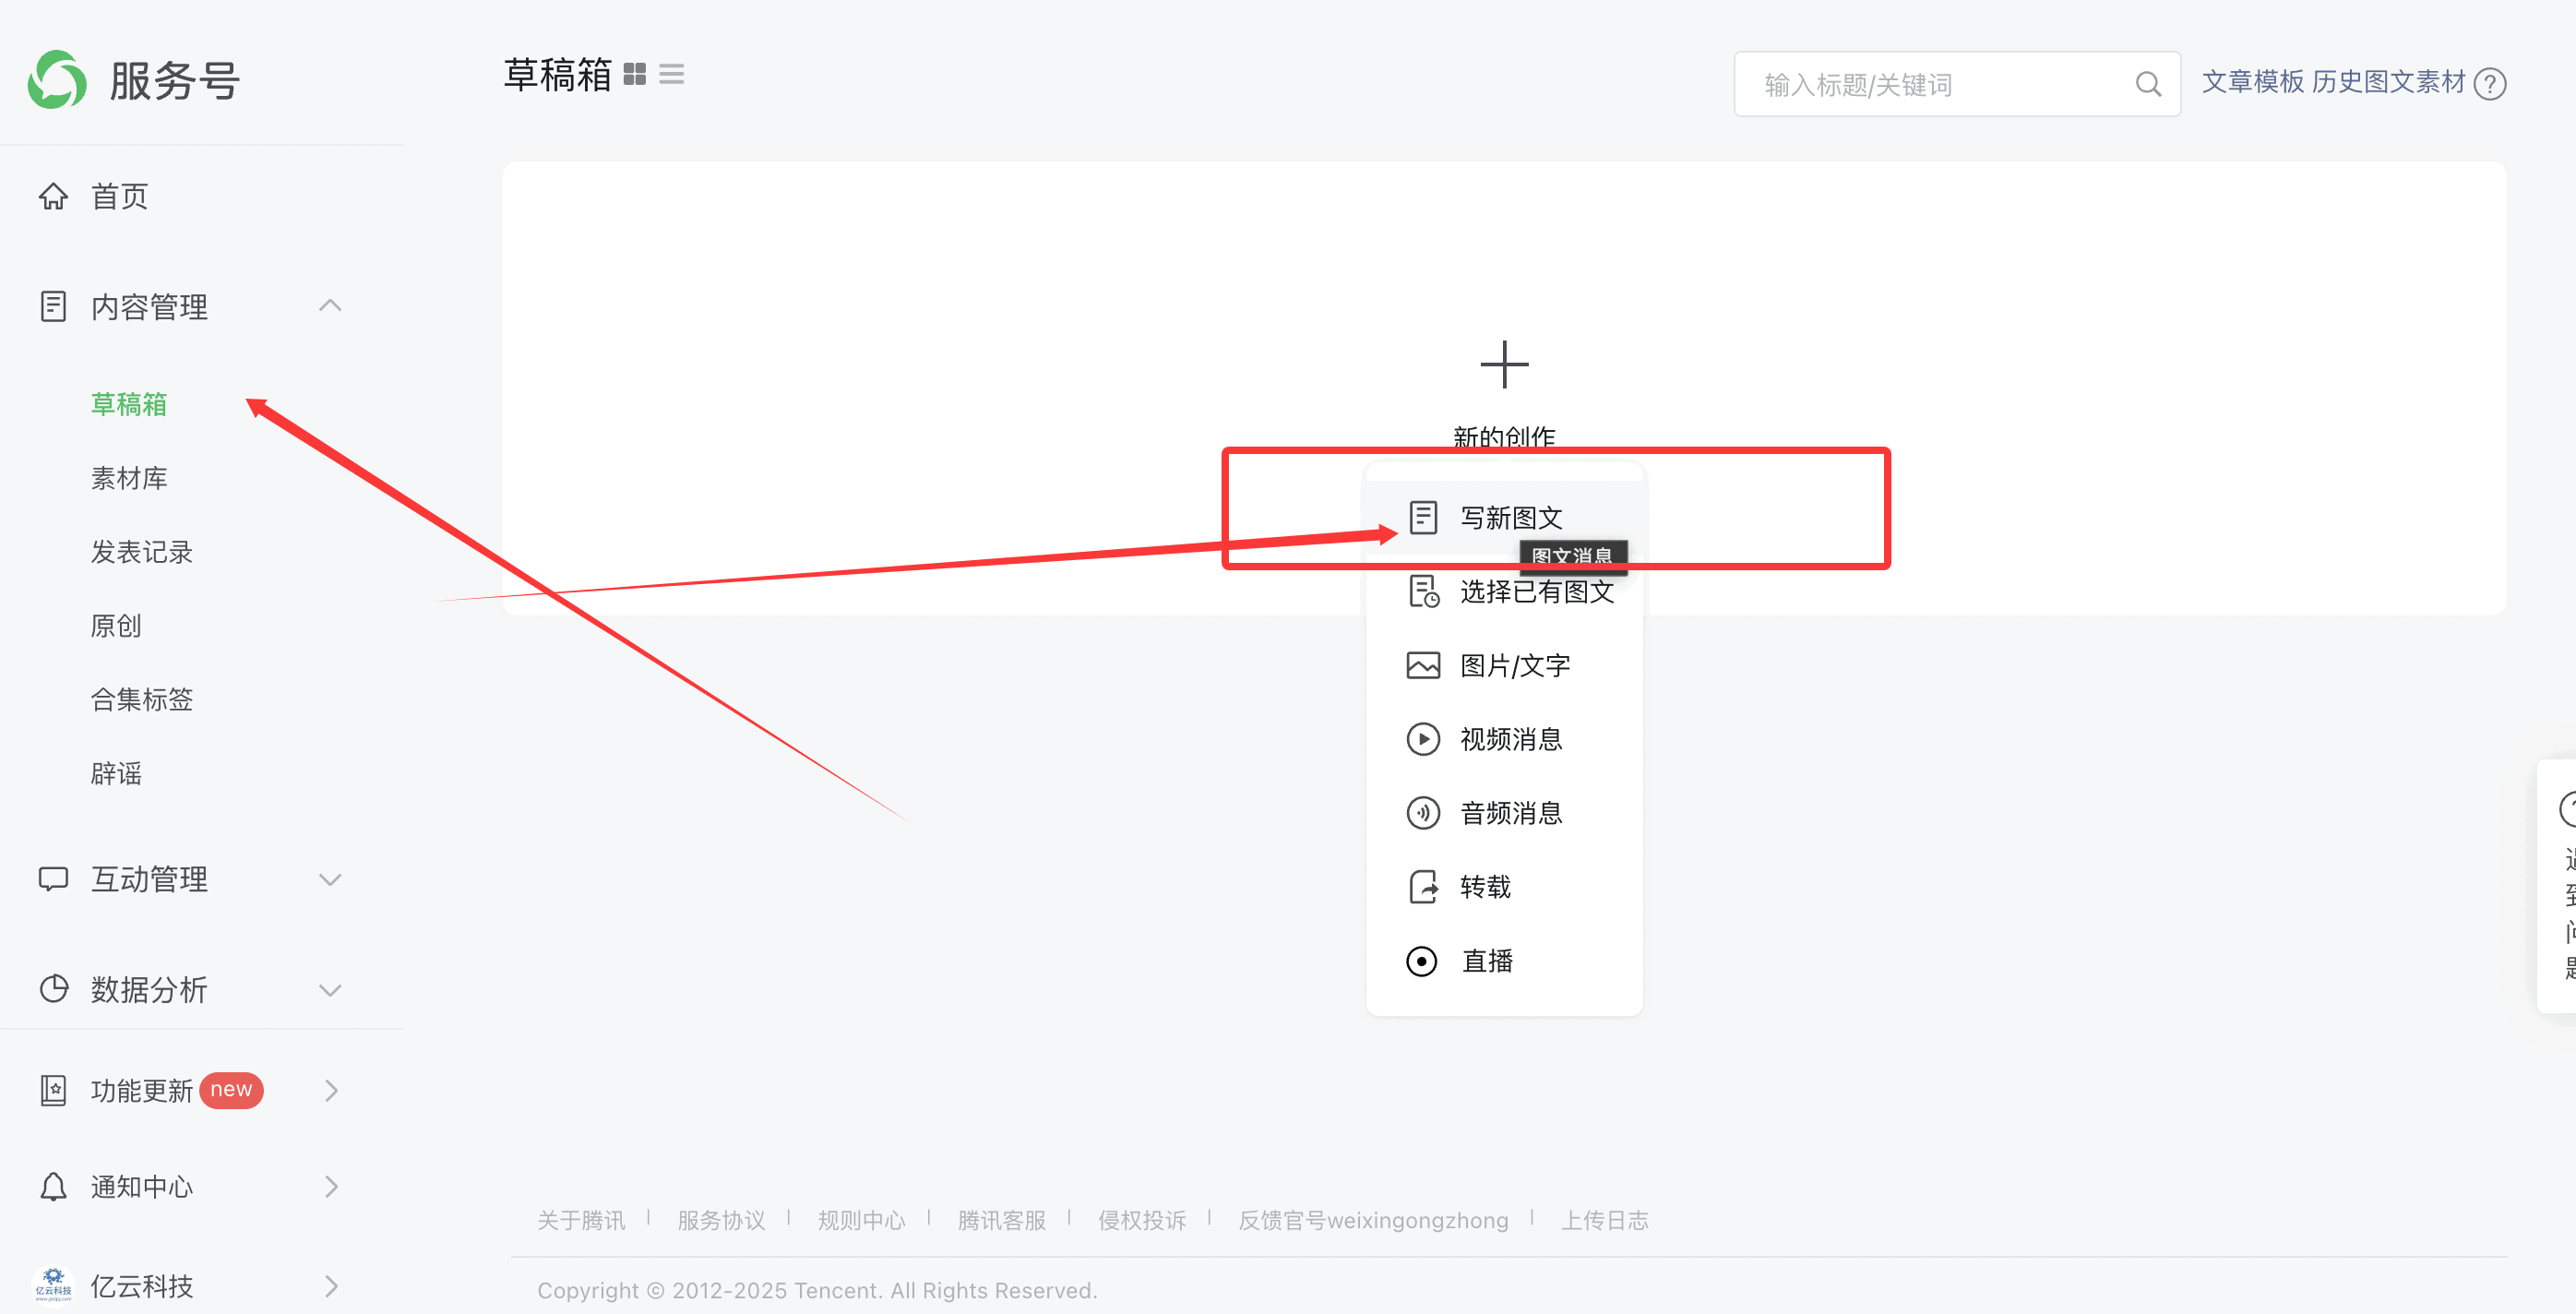Screen dimensions: 2576x1314
Task: Switch drafts to grid view
Action: (634, 75)
